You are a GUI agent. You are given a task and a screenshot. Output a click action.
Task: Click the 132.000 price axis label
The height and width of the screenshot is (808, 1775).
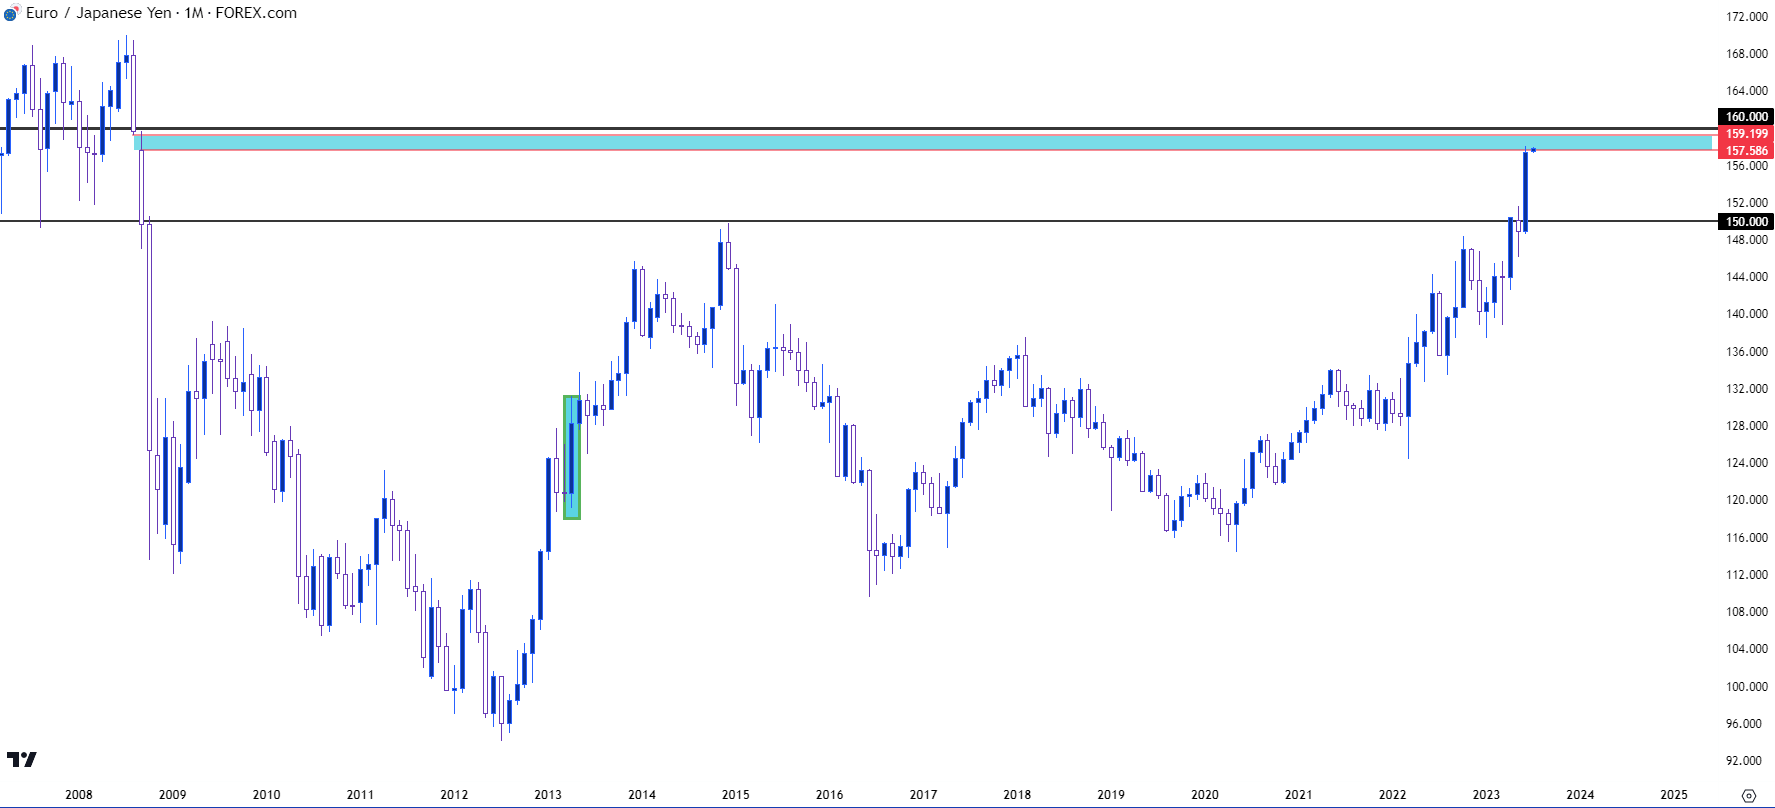pyautogui.click(x=1746, y=389)
